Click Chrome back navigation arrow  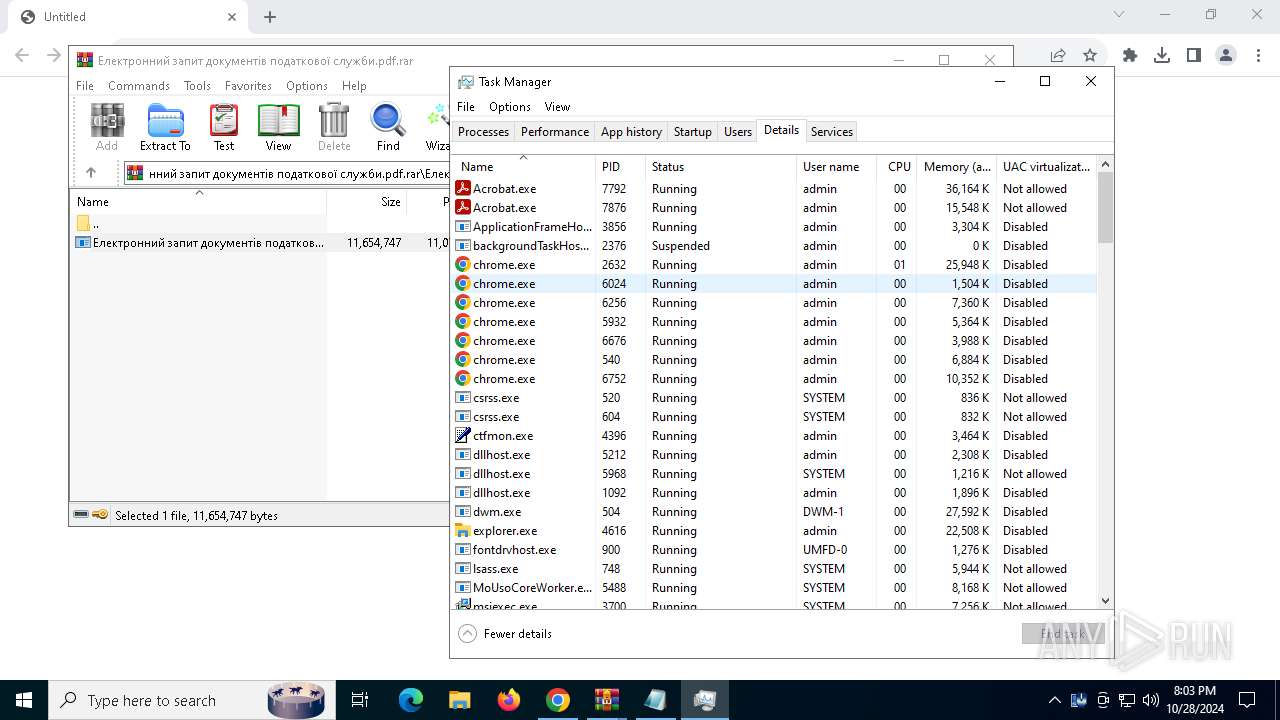(22, 56)
